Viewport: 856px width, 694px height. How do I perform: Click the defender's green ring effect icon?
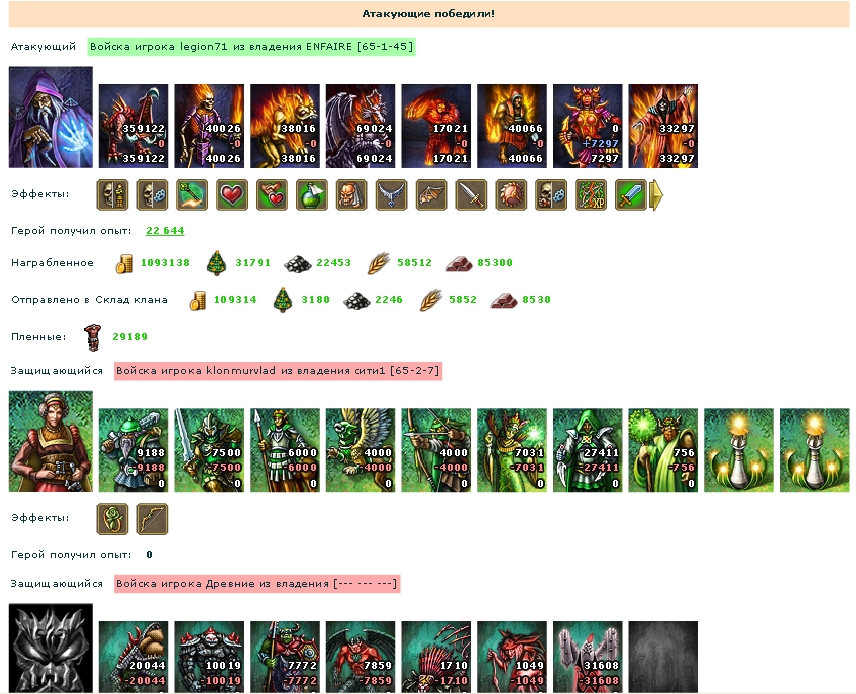112,519
